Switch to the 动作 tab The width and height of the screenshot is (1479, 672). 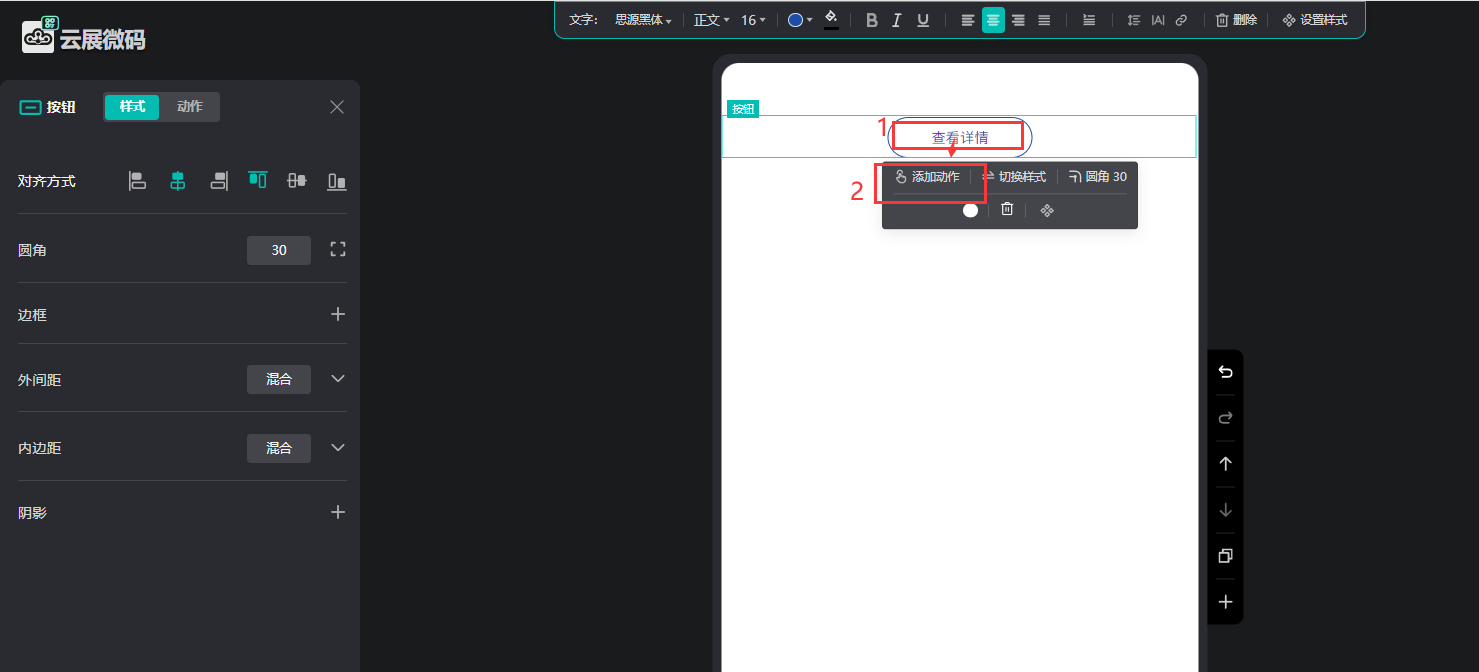pos(189,107)
